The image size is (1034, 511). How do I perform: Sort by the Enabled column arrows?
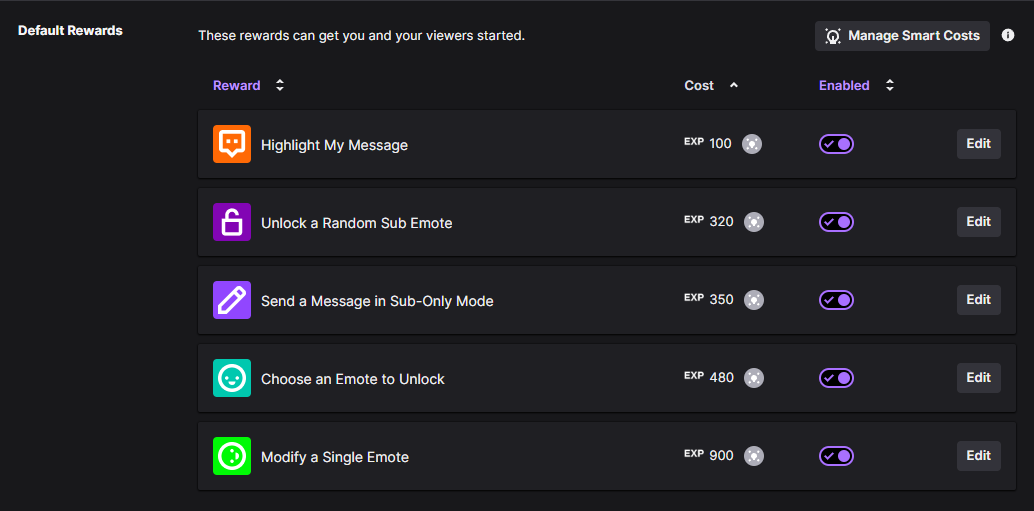(890, 86)
